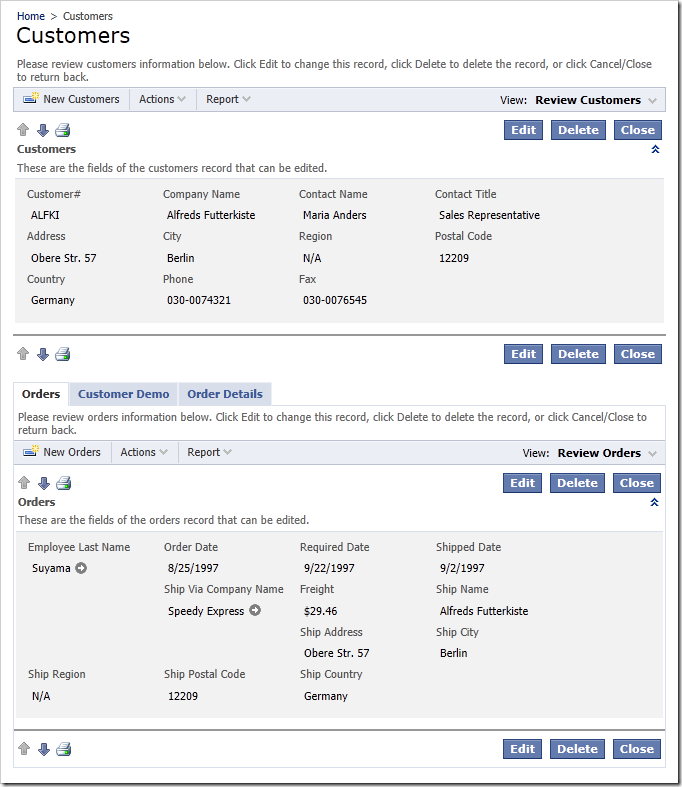The width and height of the screenshot is (682, 787).
Task: Open Report dropdown in Customers toolbar
Action: pos(228,99)
